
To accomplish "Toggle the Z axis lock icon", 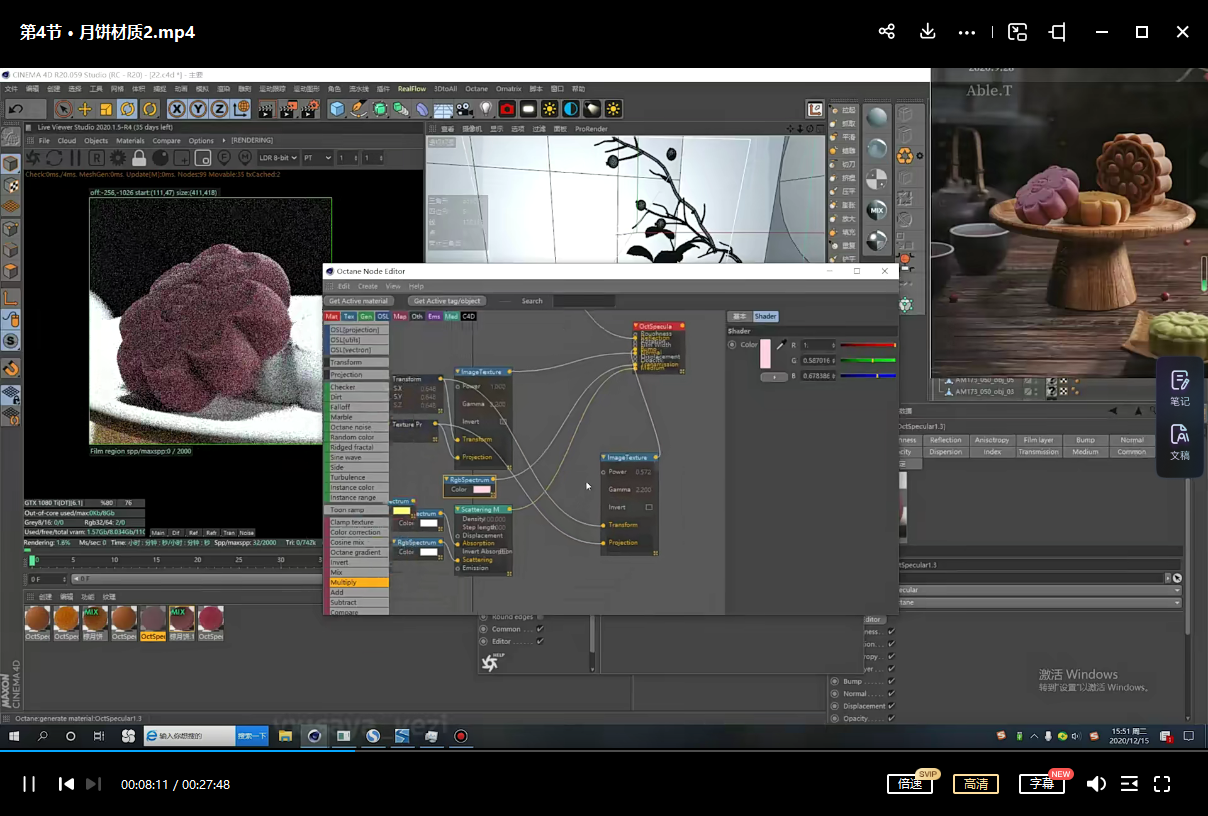I will click(219, 109).
